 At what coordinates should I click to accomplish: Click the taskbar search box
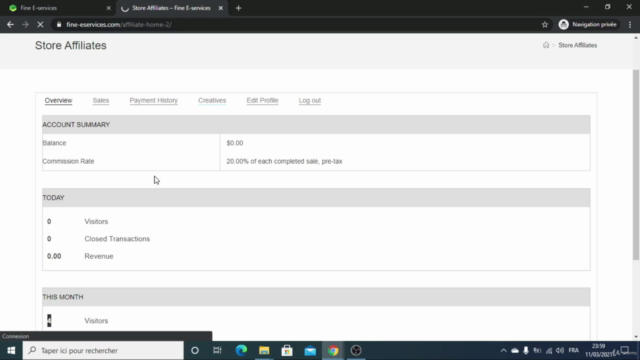coord(103,351)
